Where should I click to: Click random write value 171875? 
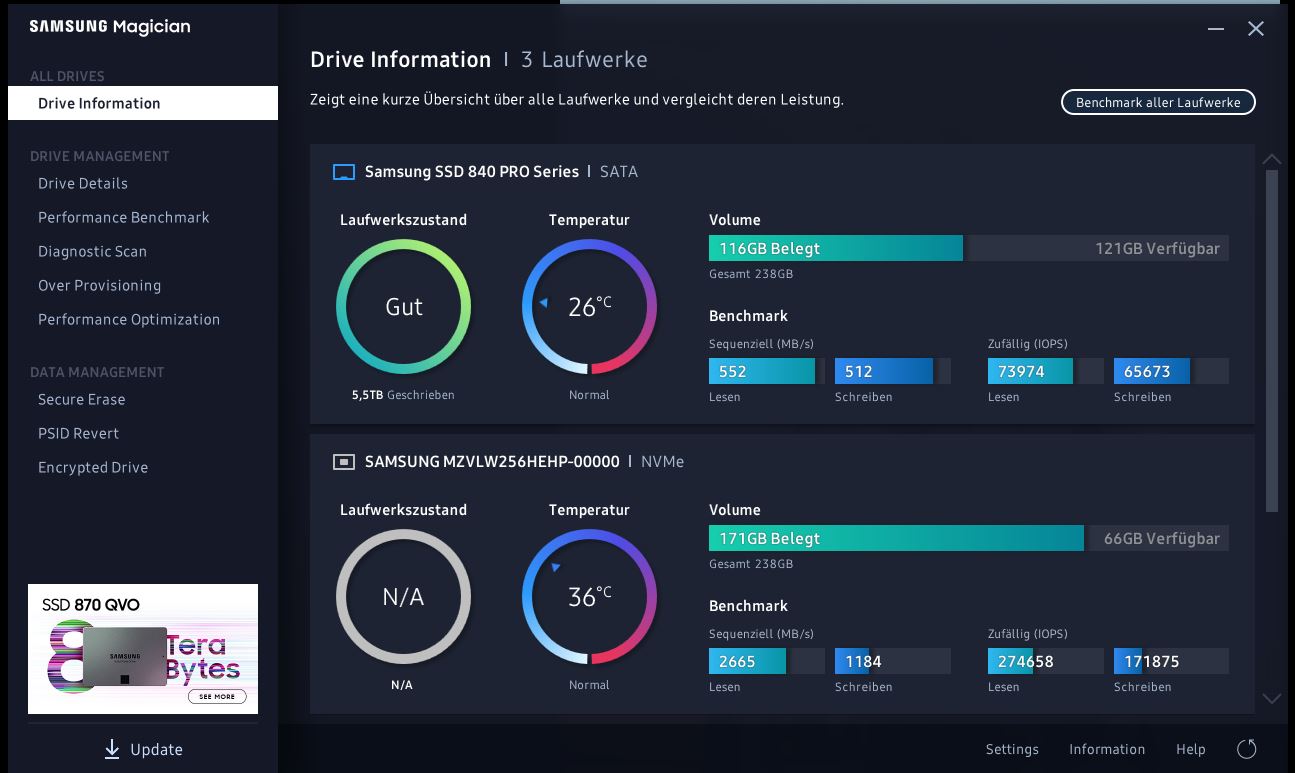coord(1151,661)
